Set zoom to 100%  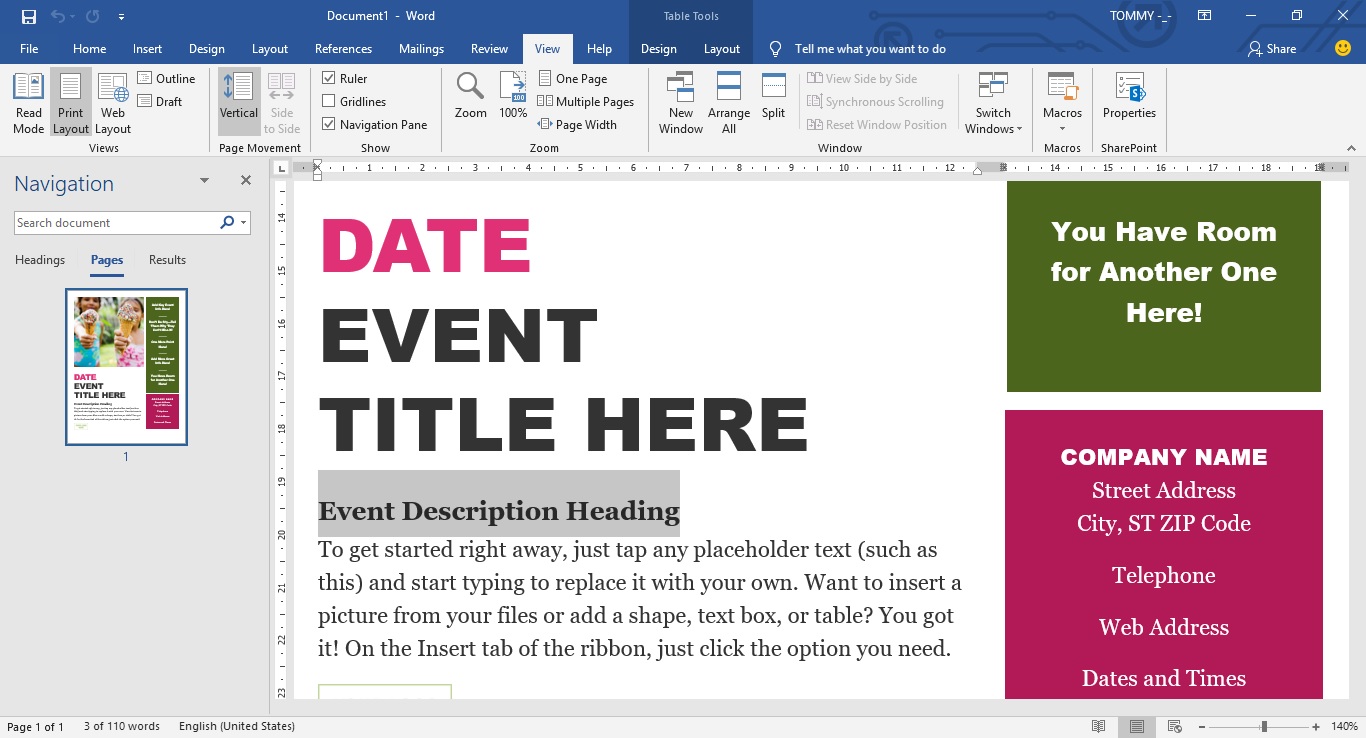[x=512, y=95]
